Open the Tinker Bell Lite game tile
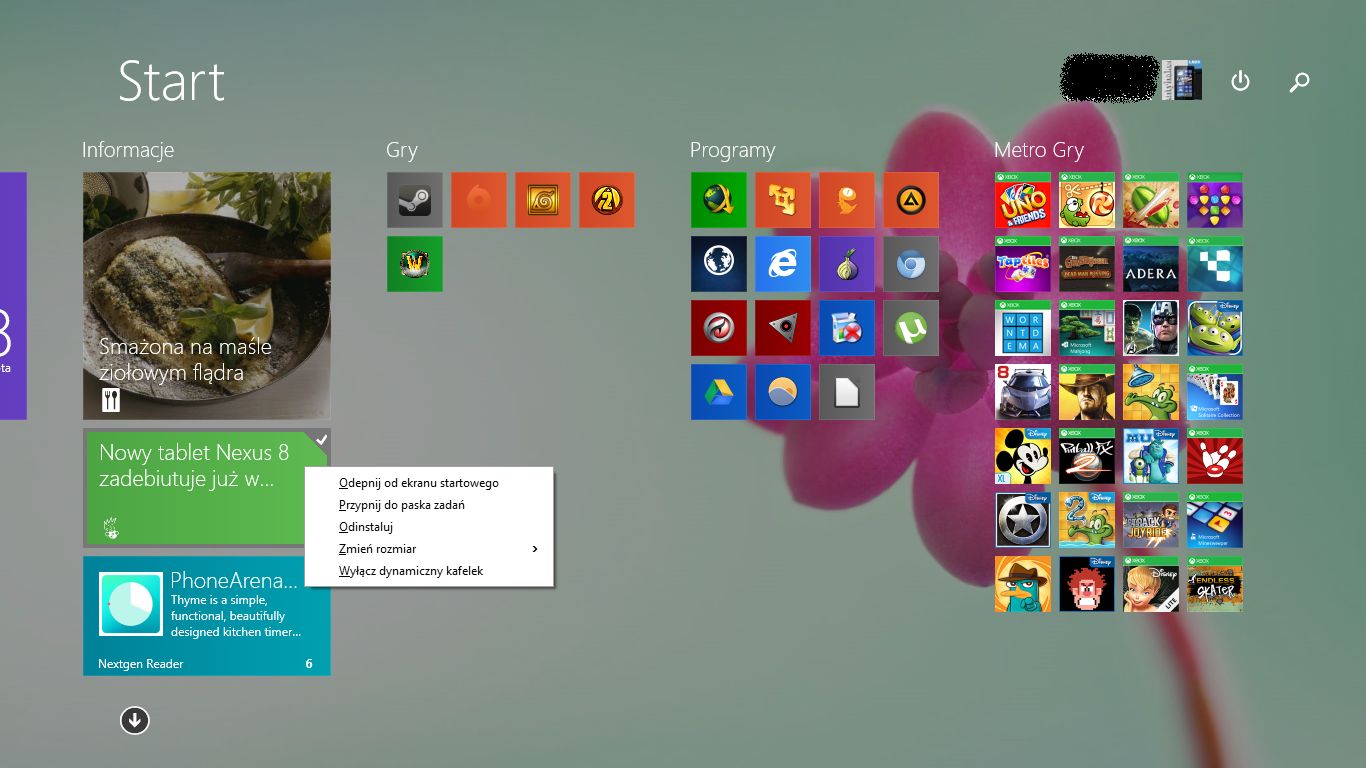 click(1151, 584)
